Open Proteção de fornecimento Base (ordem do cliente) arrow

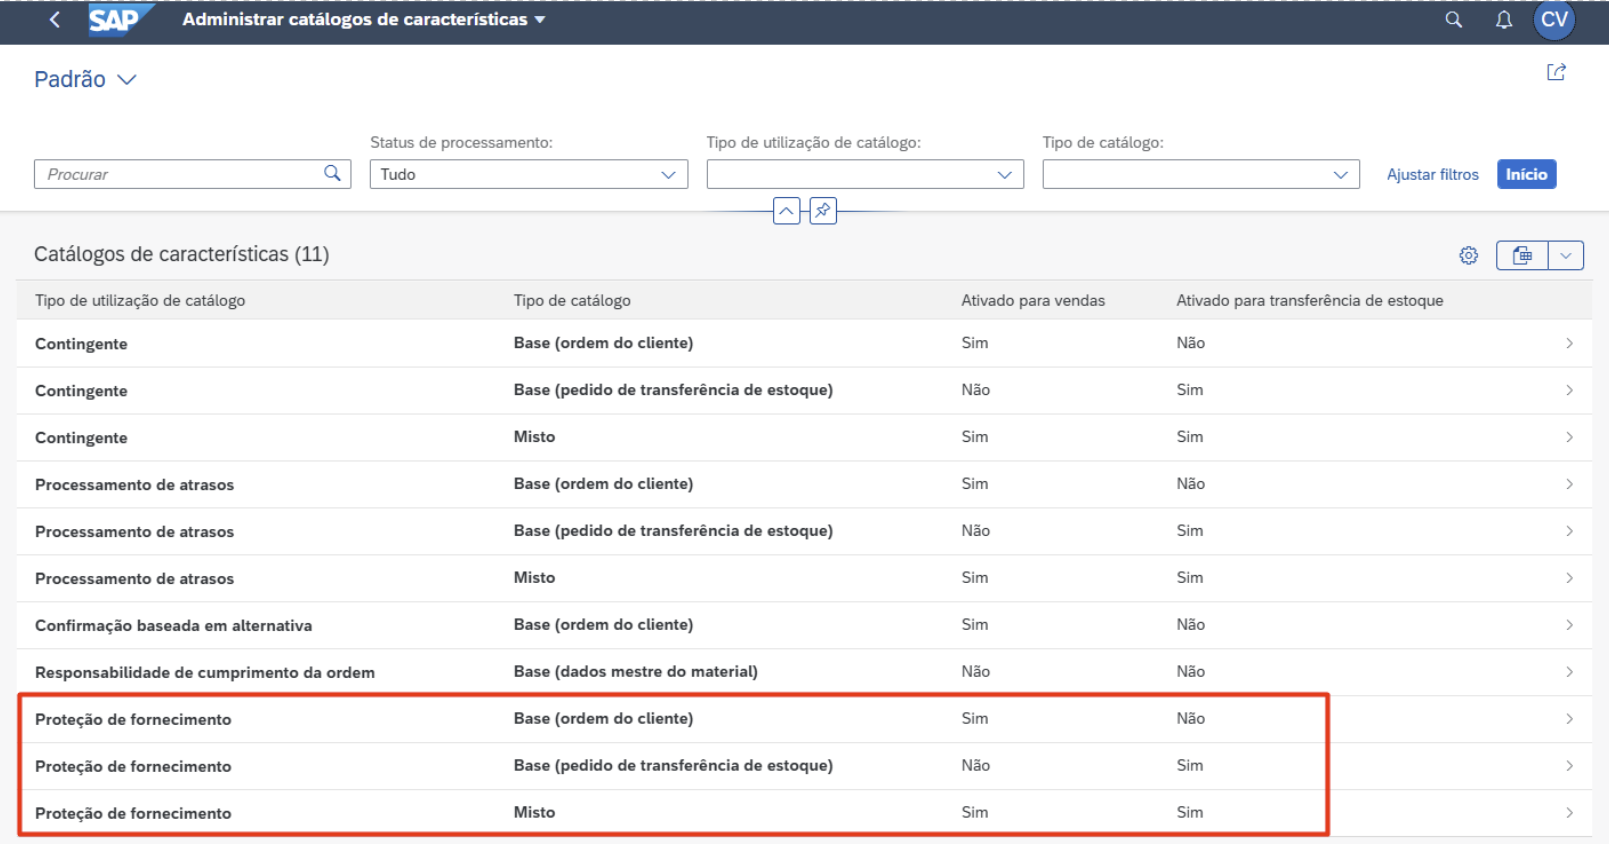coord(1569,719)
